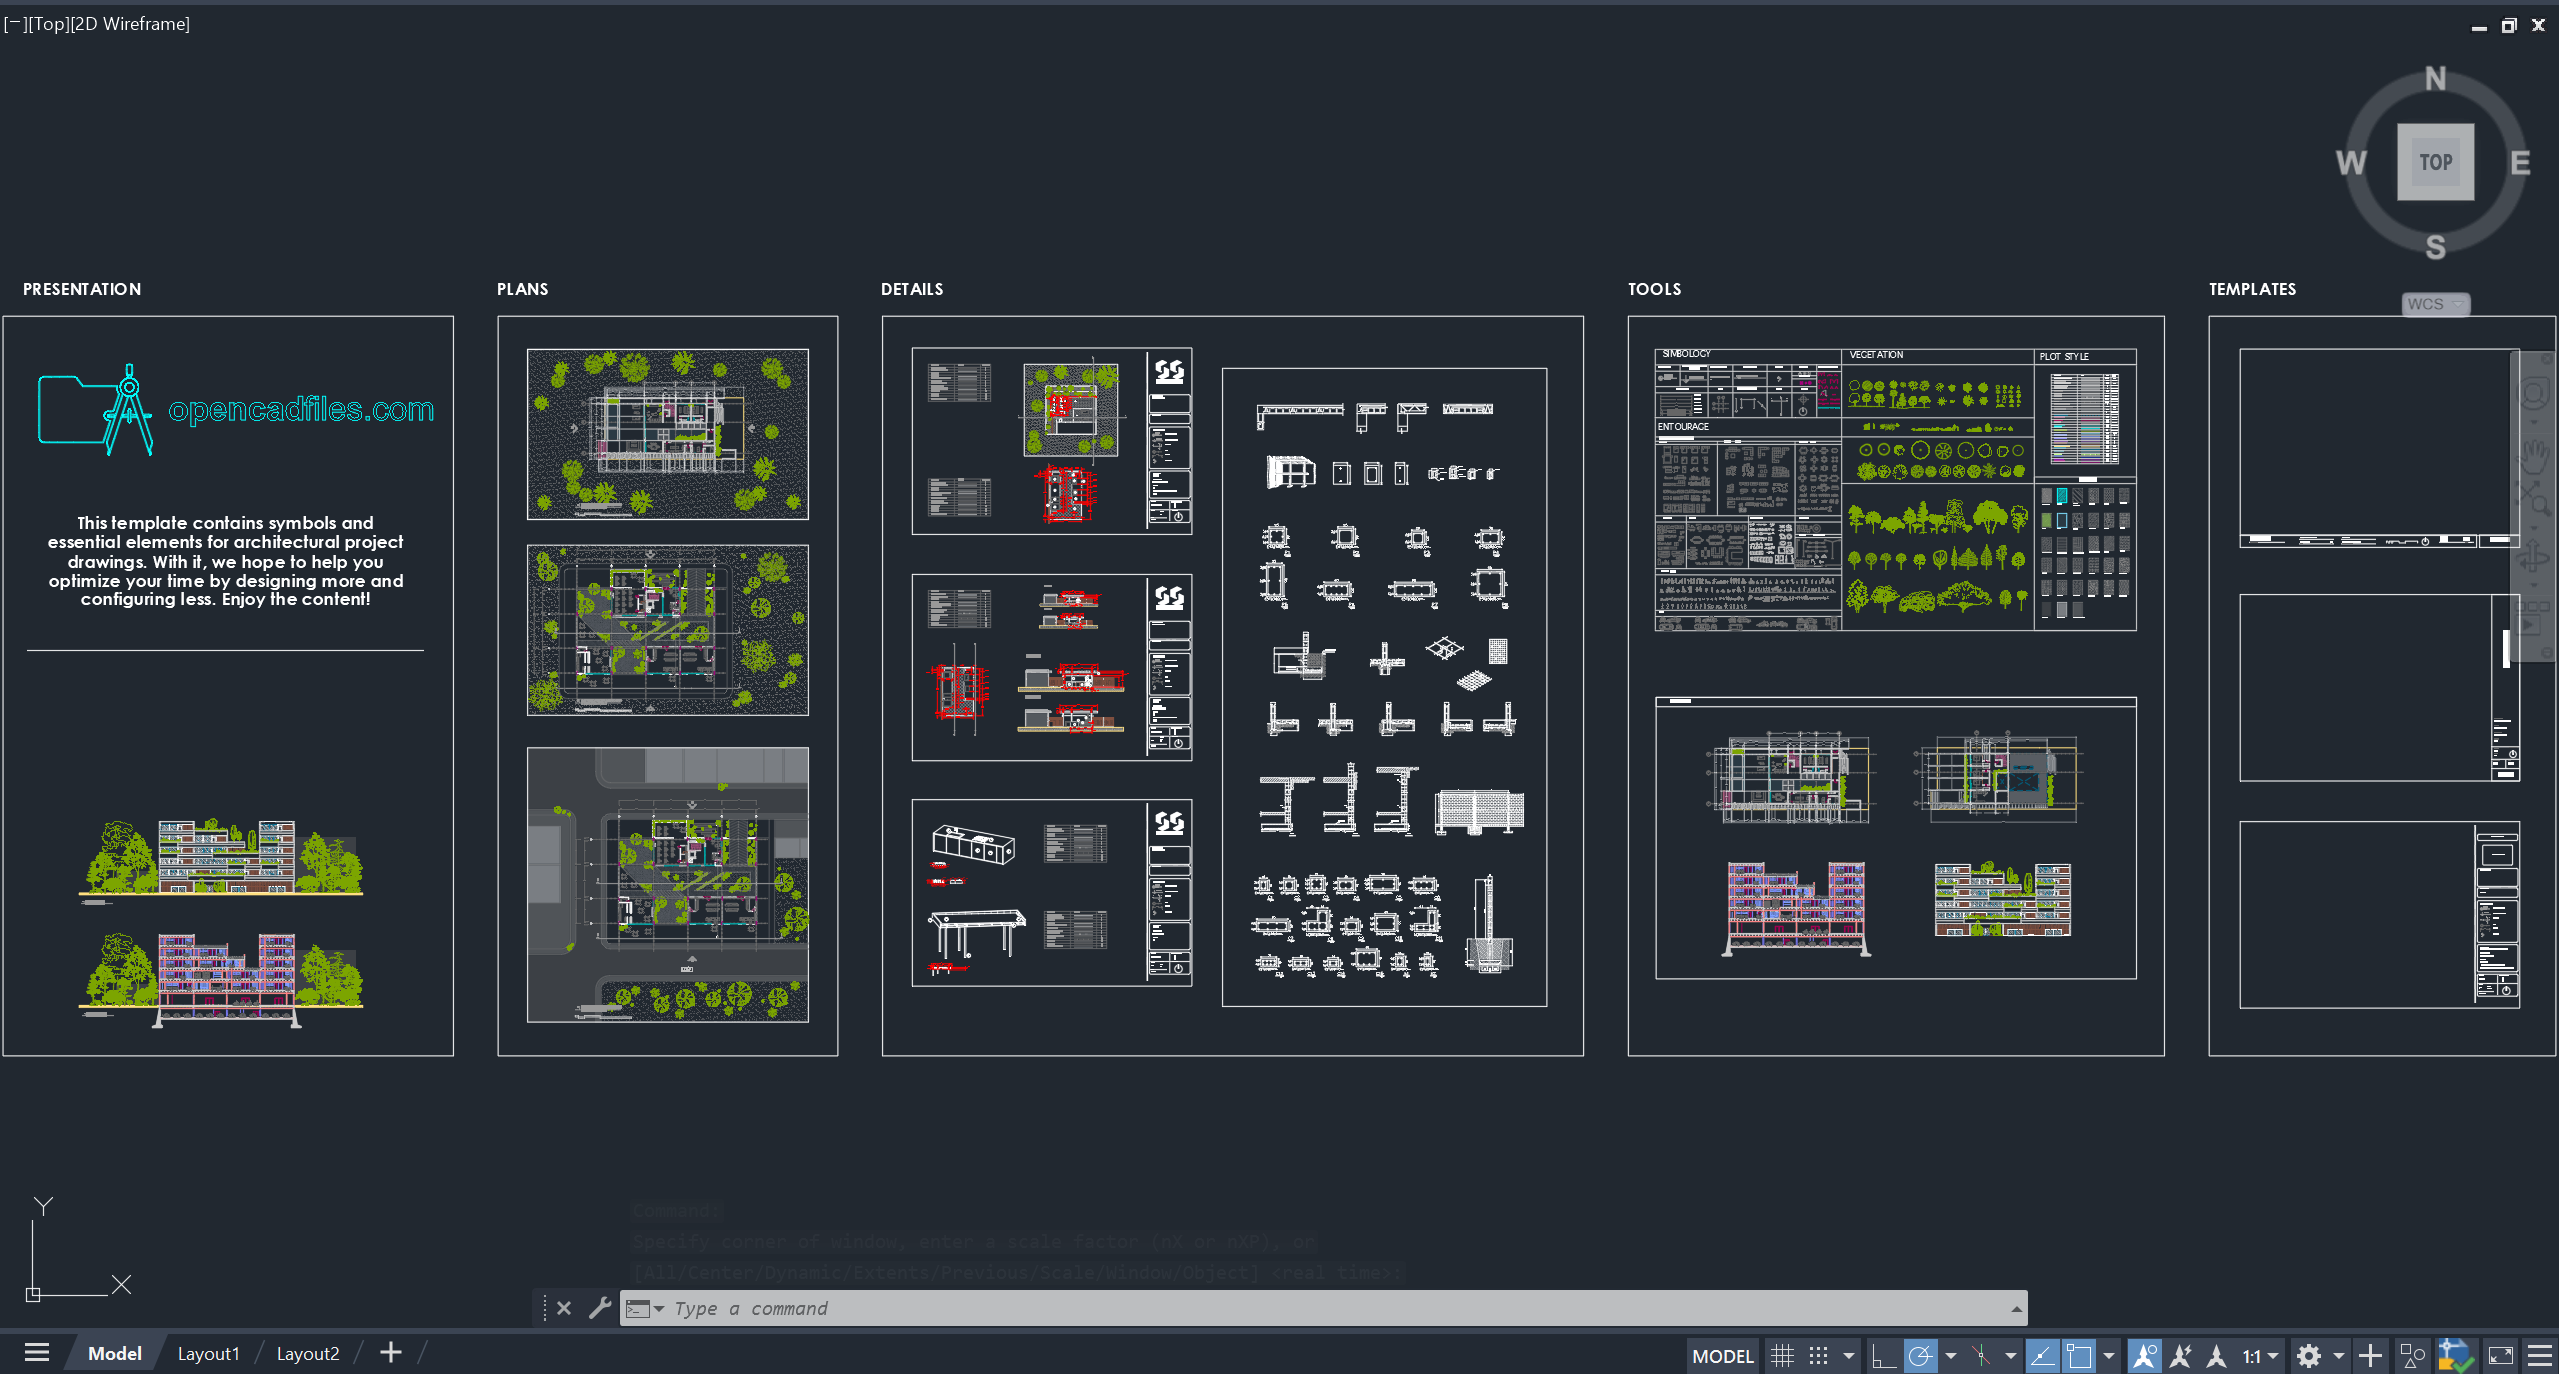Close the navigation bar
This screenshot has height=1374, width=2559.
[x=2547, y=358]
